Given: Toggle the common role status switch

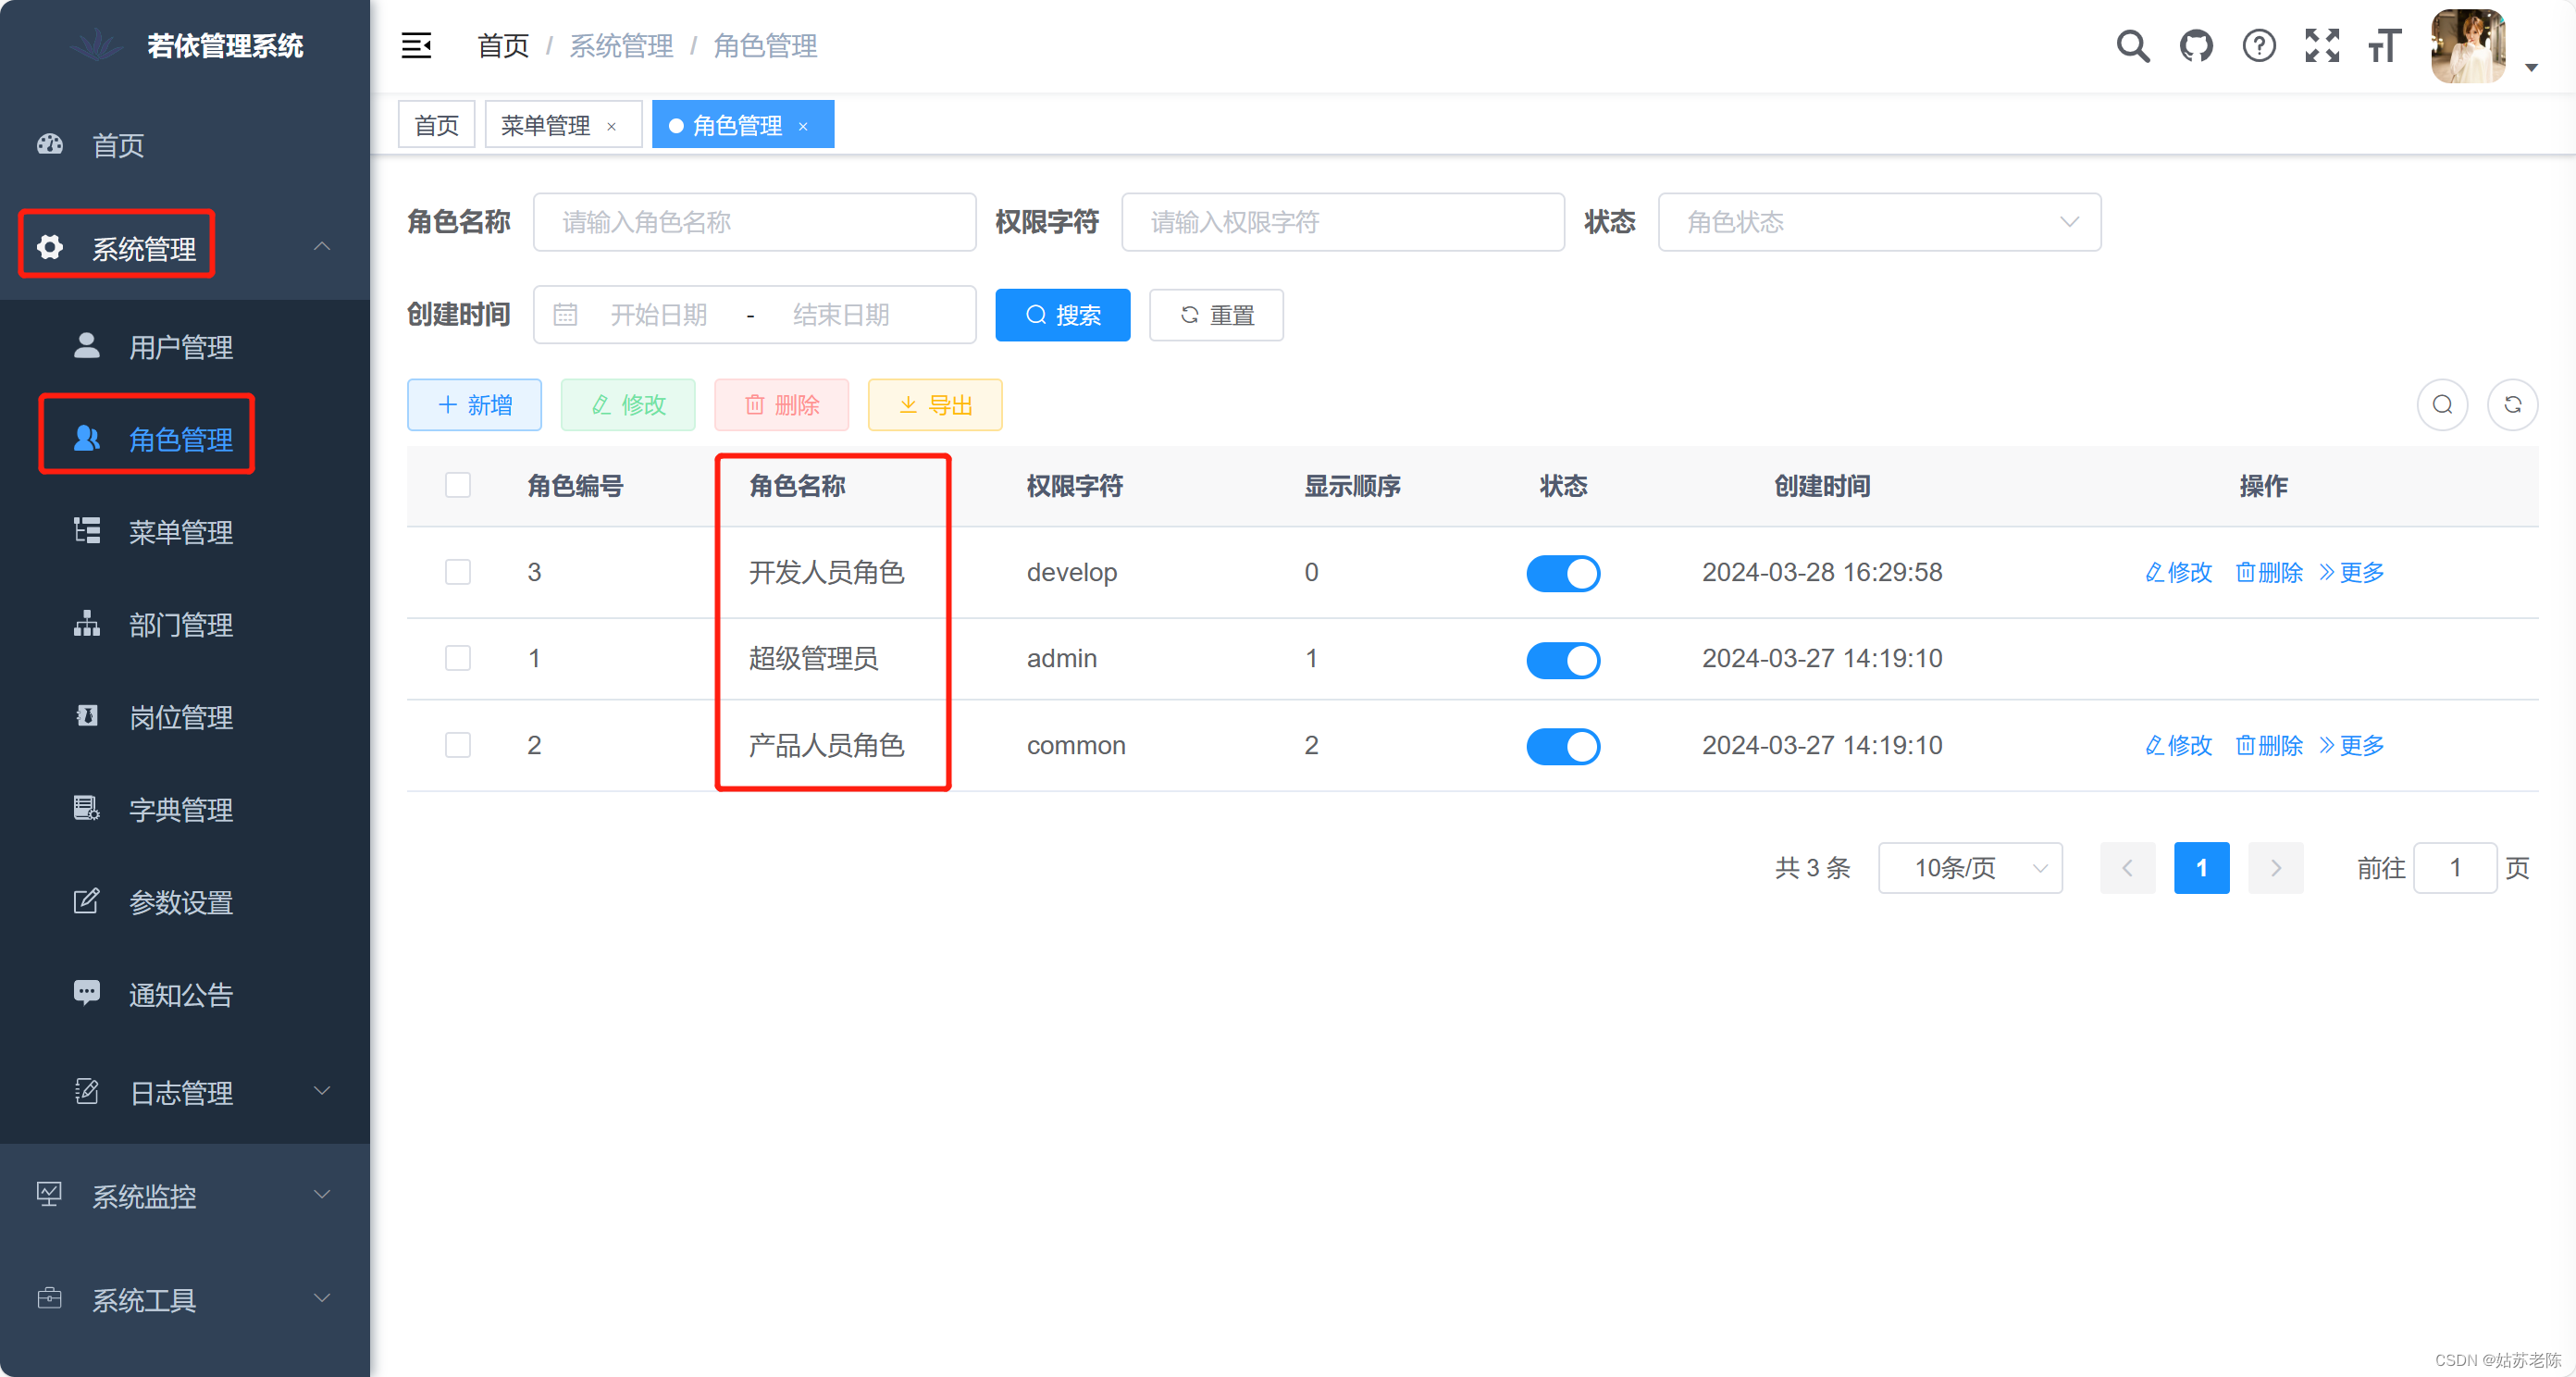Looking at the screenshot, I should pos(1563,746).
